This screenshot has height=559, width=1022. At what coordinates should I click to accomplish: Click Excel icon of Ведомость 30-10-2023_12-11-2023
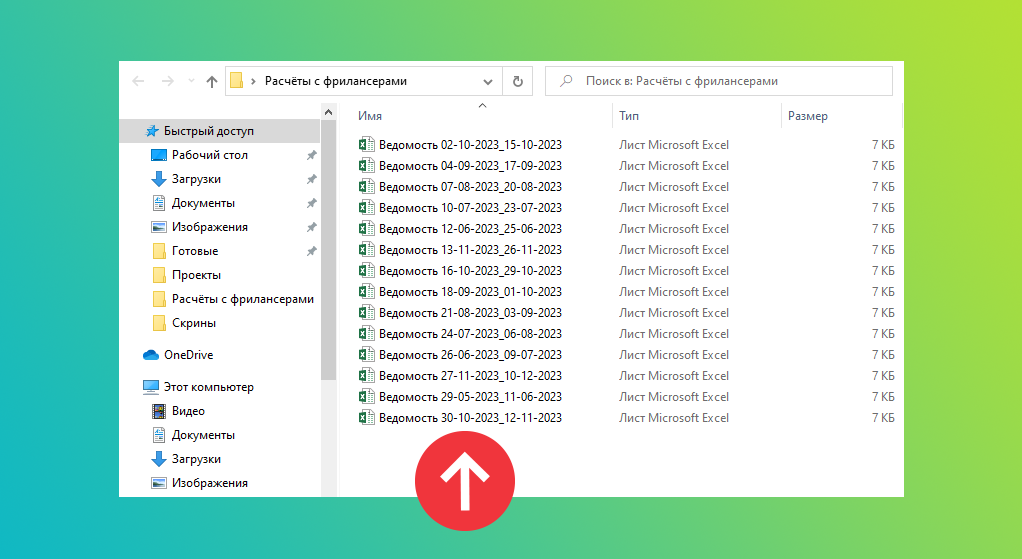tap(366, 417)
